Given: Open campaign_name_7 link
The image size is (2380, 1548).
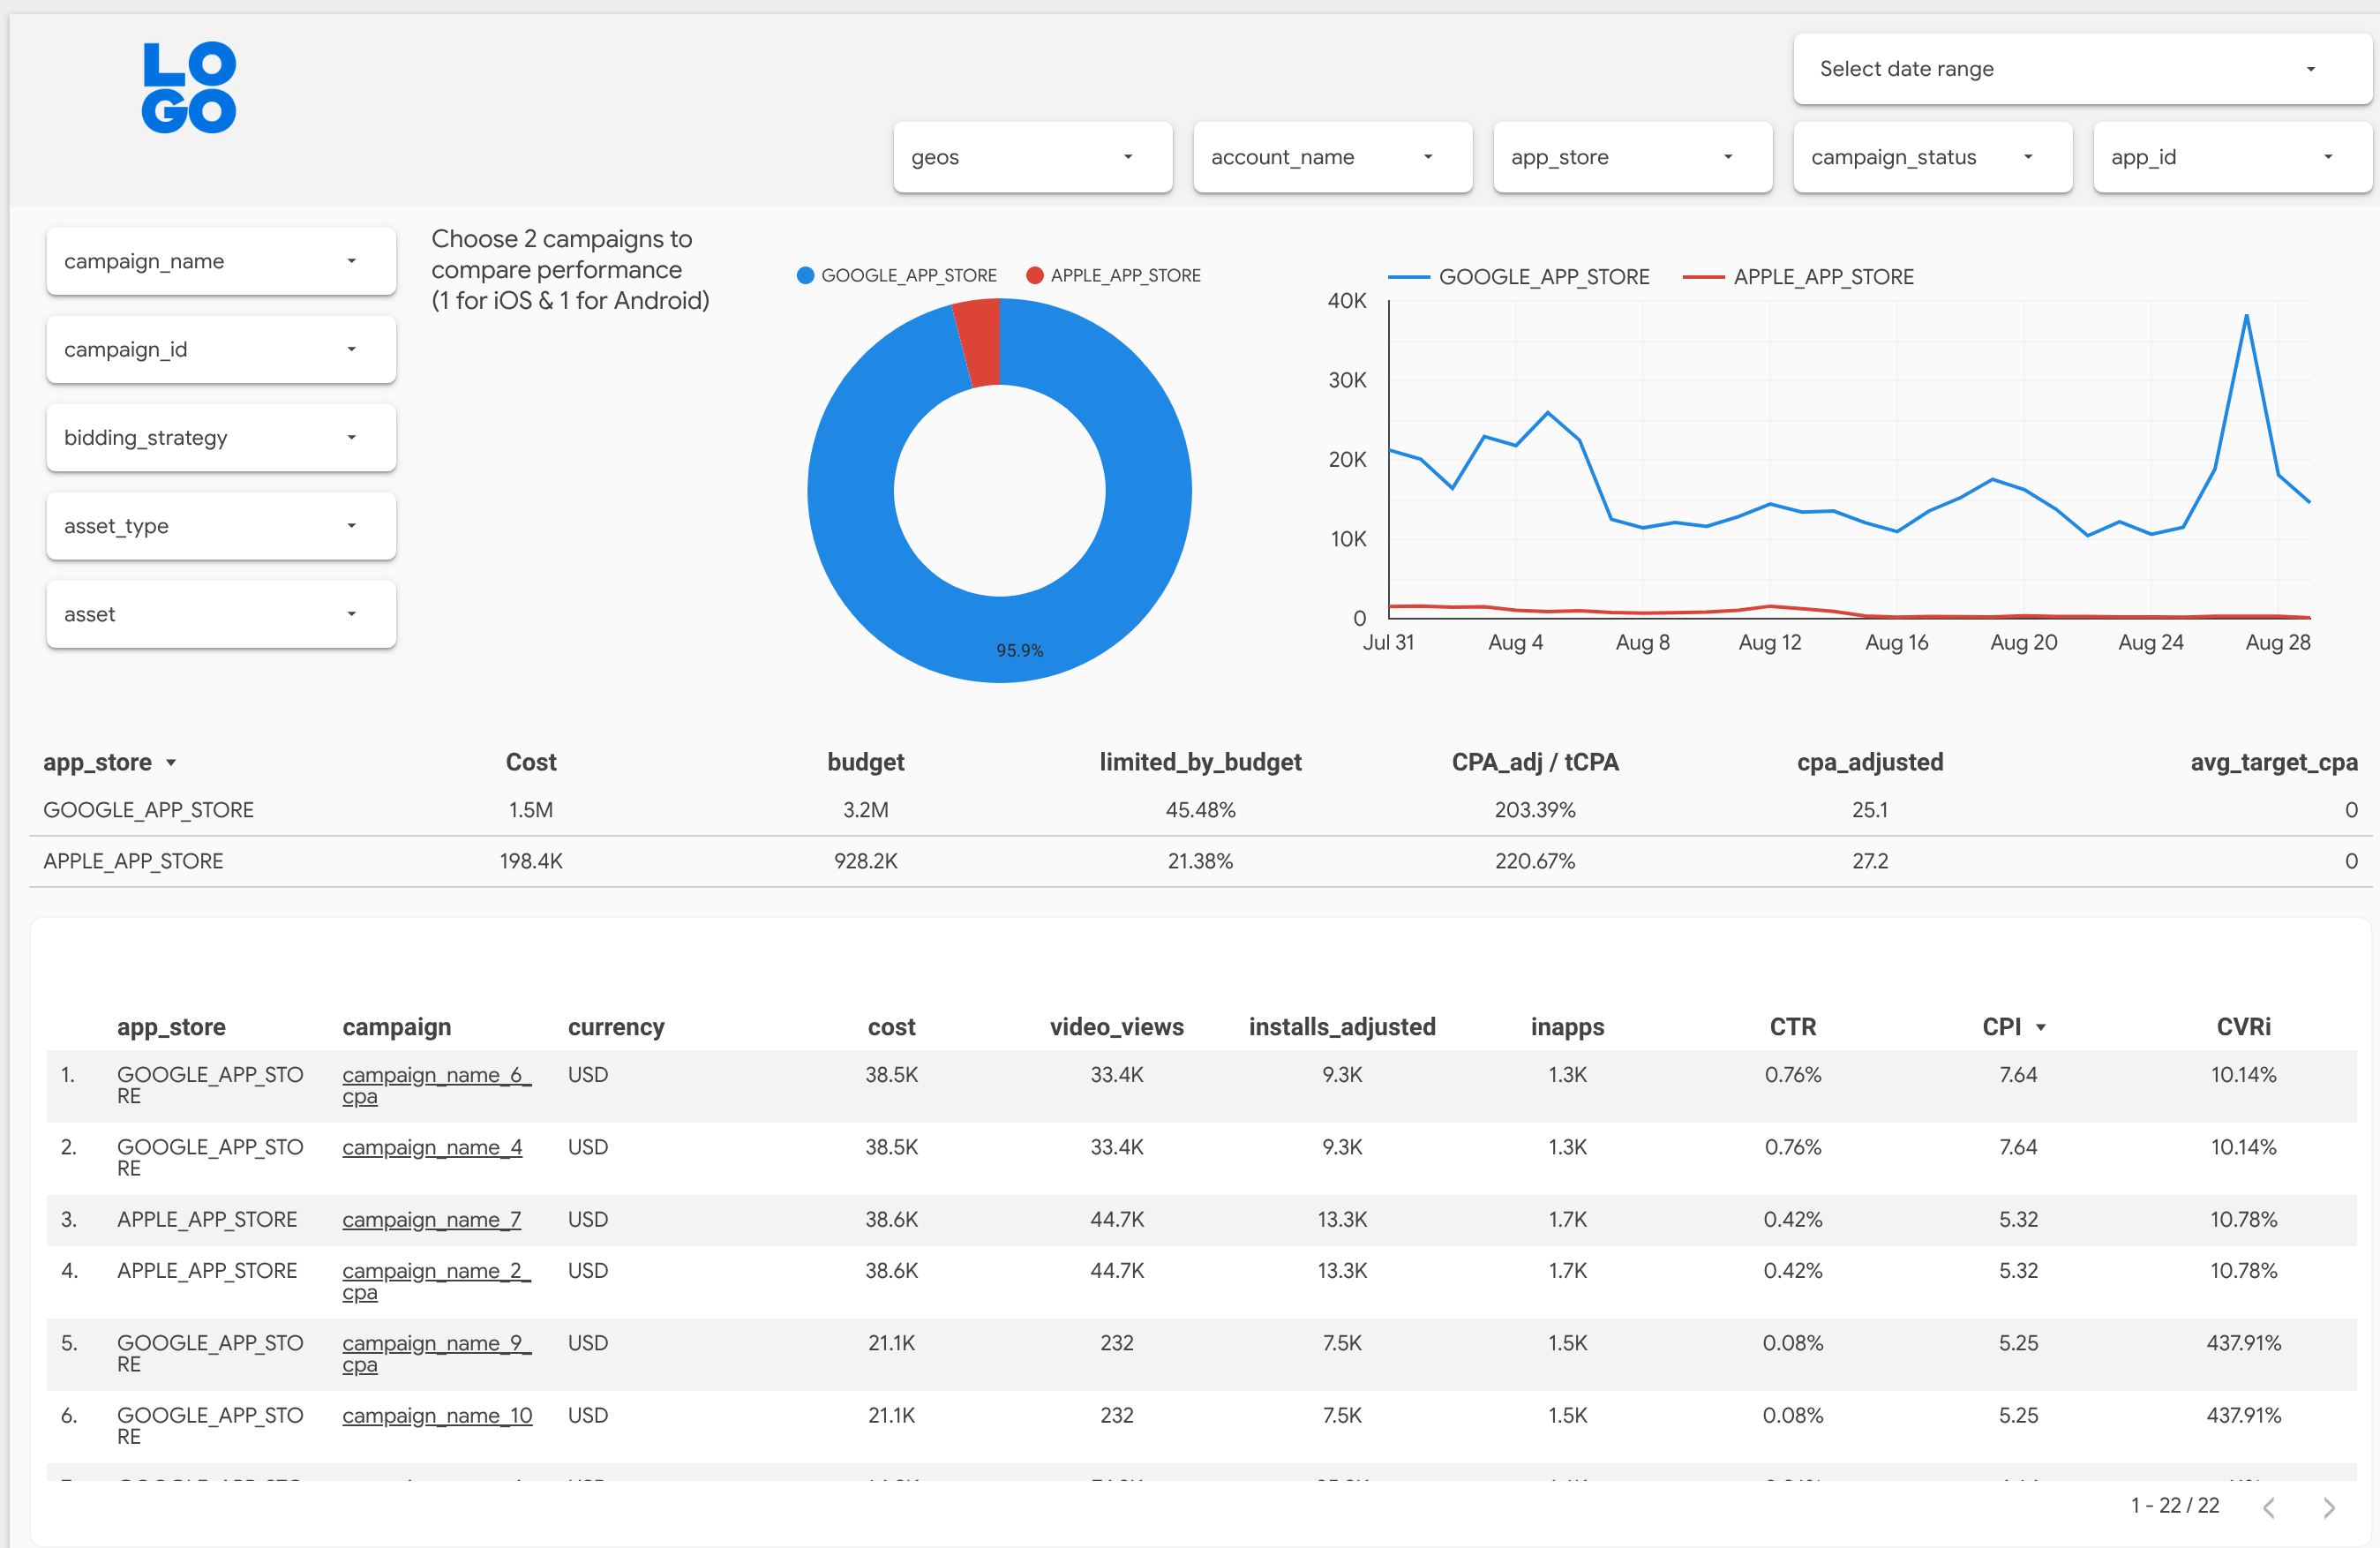Looking at the screenshot, I should (431, 1220).
